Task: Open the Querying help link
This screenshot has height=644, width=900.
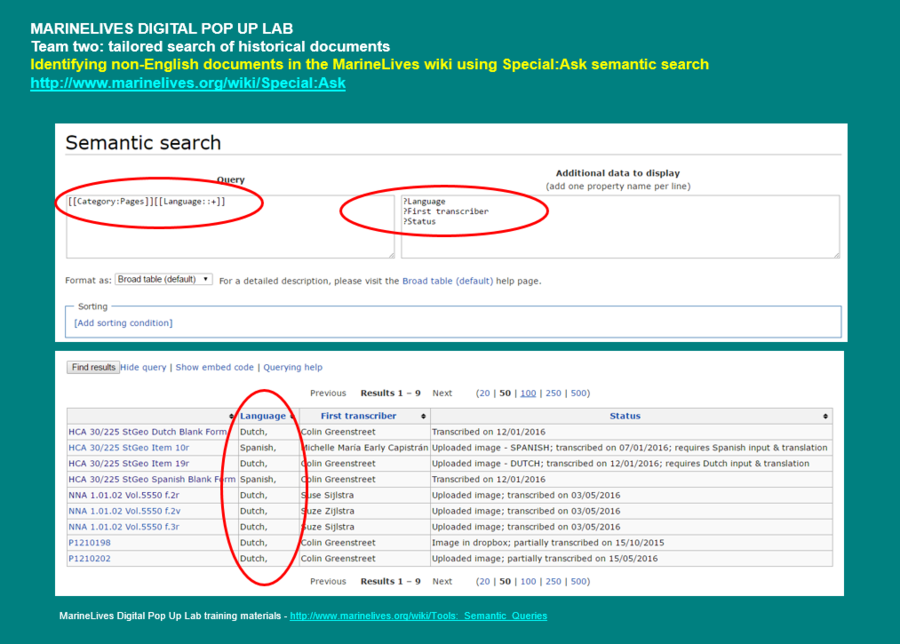Action: point(293,368)
